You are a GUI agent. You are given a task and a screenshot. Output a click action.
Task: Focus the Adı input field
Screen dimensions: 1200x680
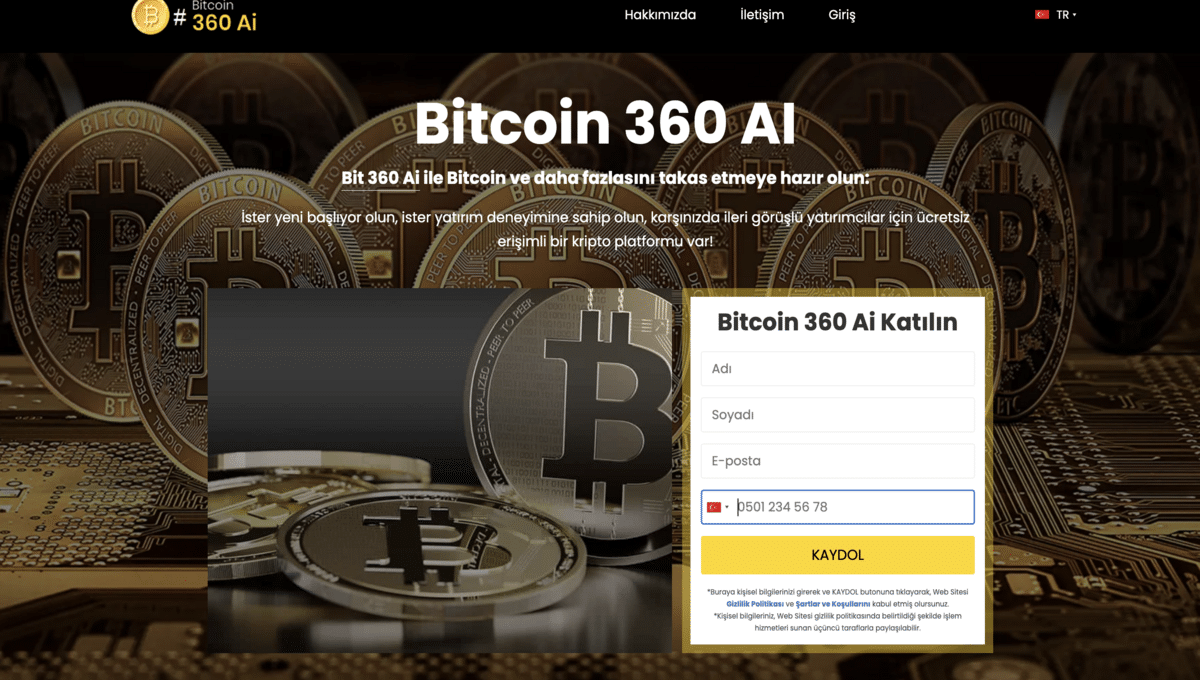pyautogui.click(x=838, y=368)
